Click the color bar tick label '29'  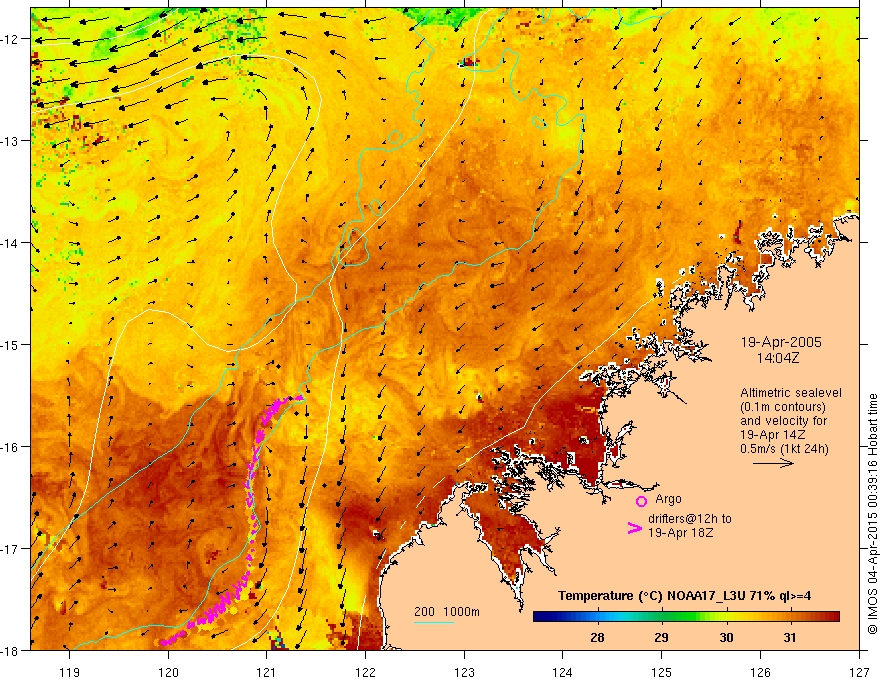coord(662,637)
